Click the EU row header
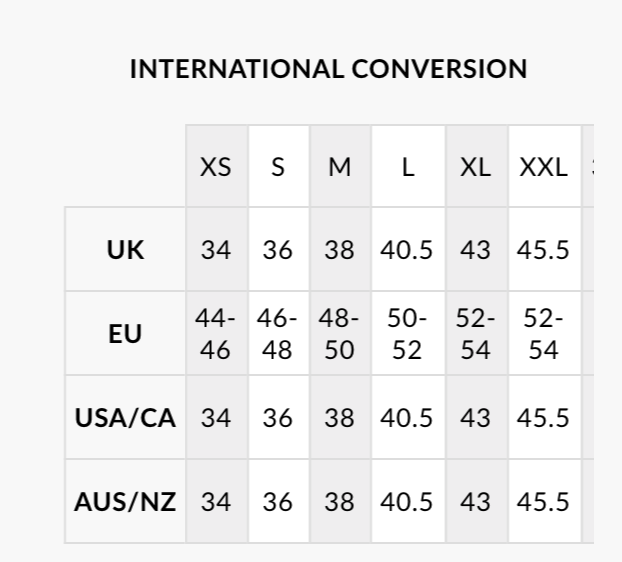 [125, 334]
